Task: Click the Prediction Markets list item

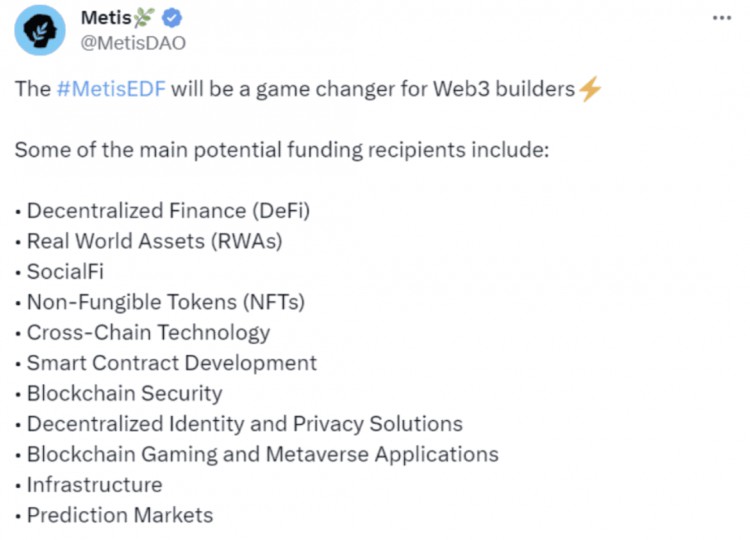Action: tap(120, 516)
